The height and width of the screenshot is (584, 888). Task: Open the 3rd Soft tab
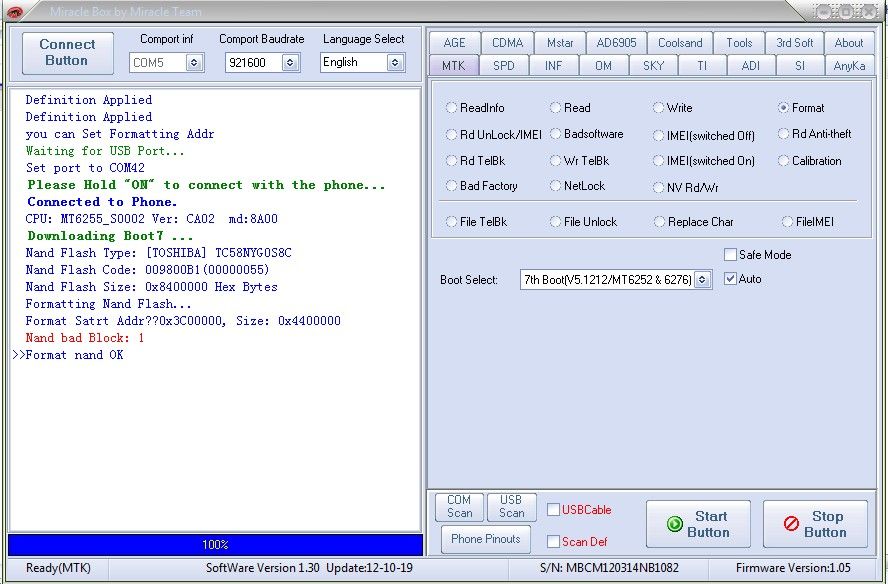tap(795, 42)
